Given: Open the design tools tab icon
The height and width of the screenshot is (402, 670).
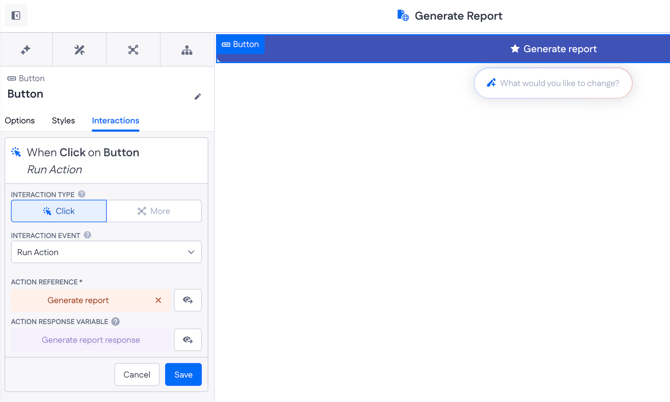Looking at the screenshot, I should (x=79, y=50).
